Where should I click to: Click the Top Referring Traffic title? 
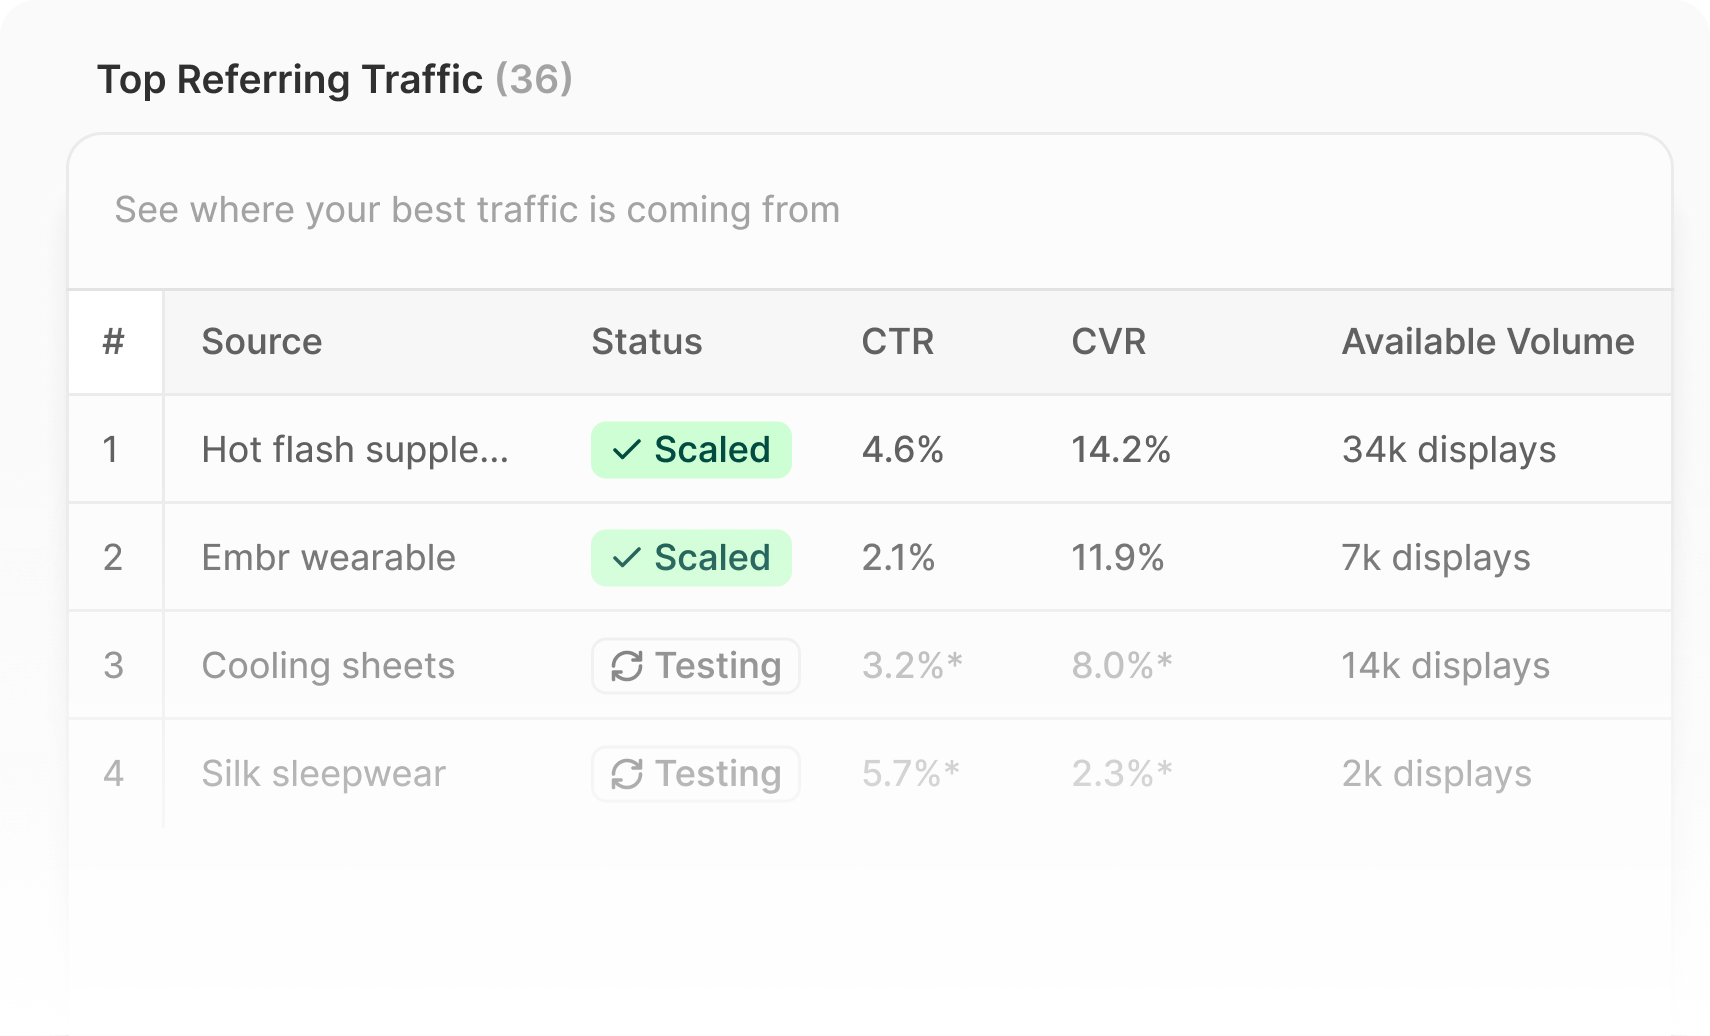290,80
